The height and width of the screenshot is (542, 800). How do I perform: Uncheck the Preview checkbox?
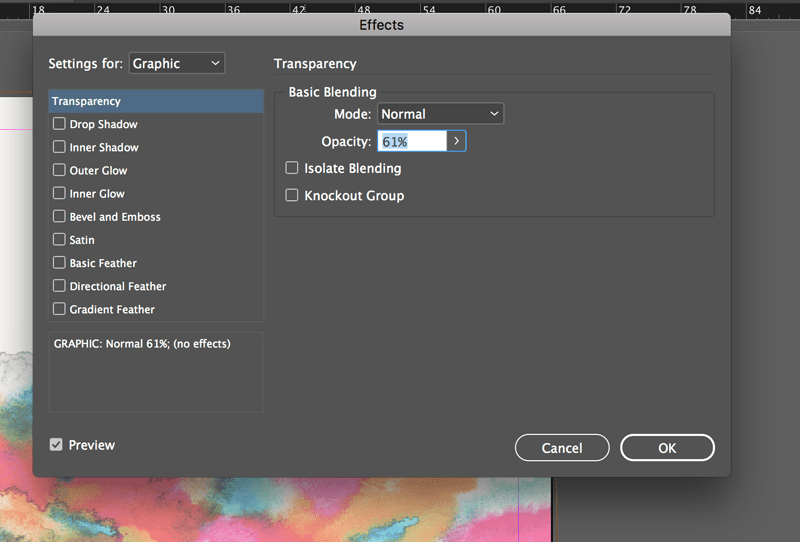click(56, 445)
